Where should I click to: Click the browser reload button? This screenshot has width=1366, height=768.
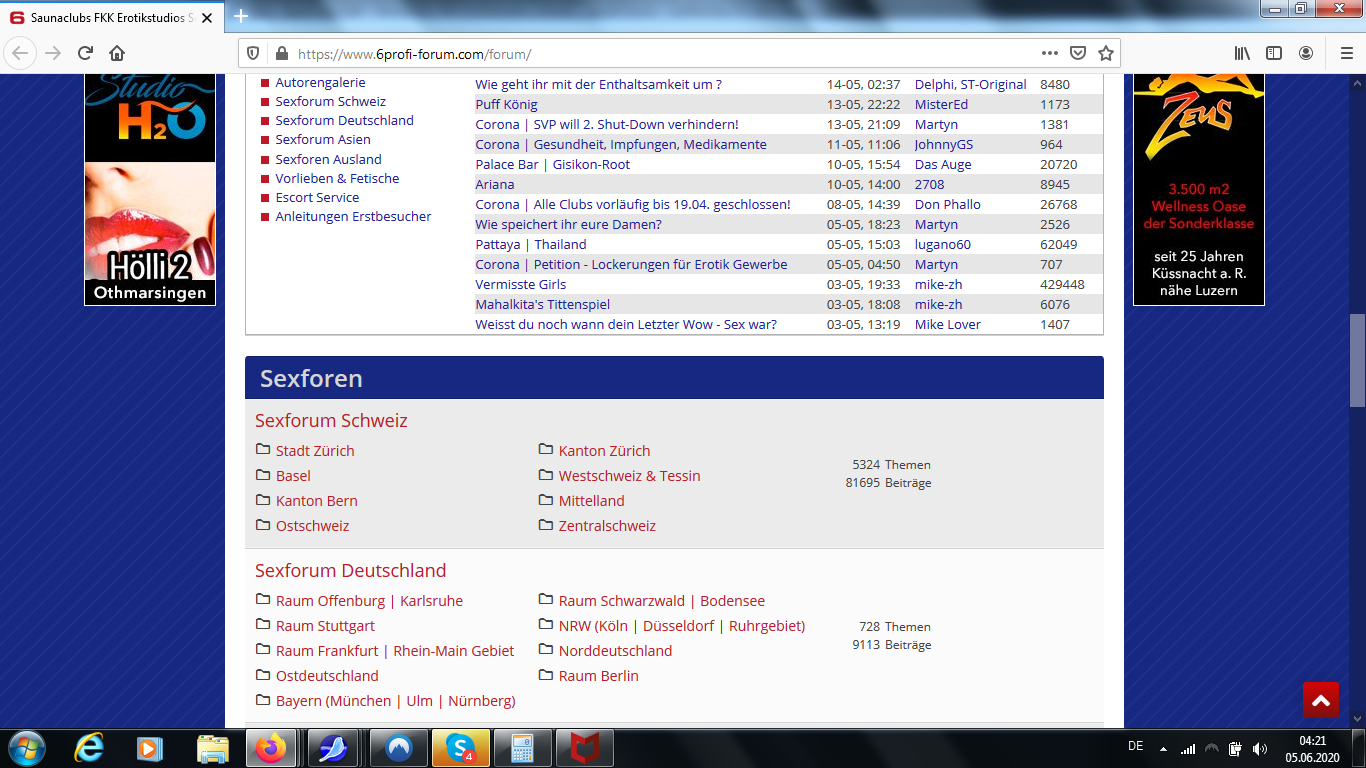tap(85, 53)
